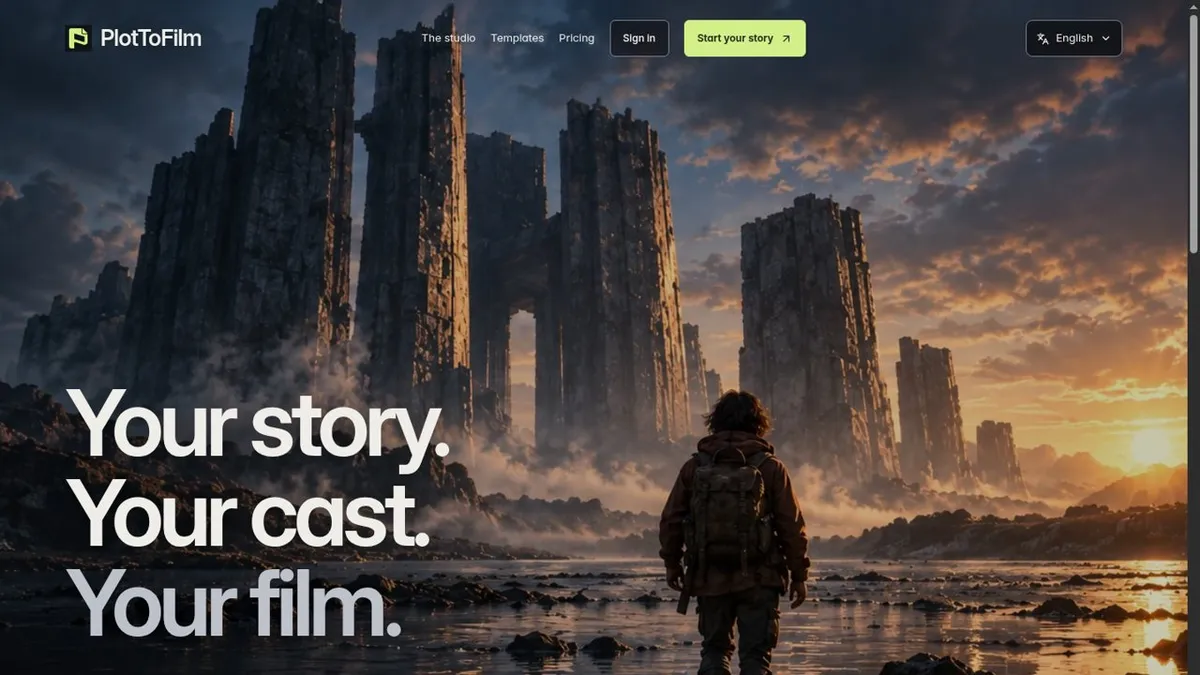Click the PlotToFilm logo icon
Image resolution: width=1200 pixels, height=675 pixels.
78,38
